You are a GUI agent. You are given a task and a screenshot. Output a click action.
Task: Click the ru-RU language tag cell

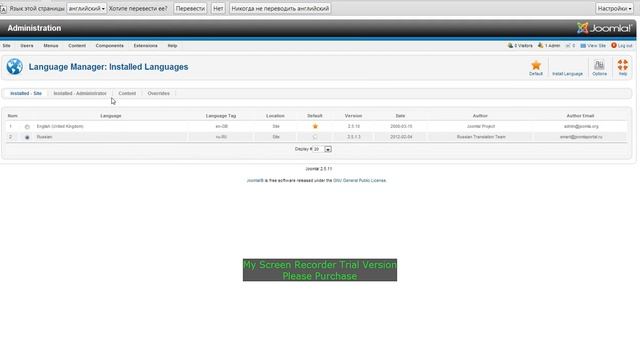coord(221,137)
